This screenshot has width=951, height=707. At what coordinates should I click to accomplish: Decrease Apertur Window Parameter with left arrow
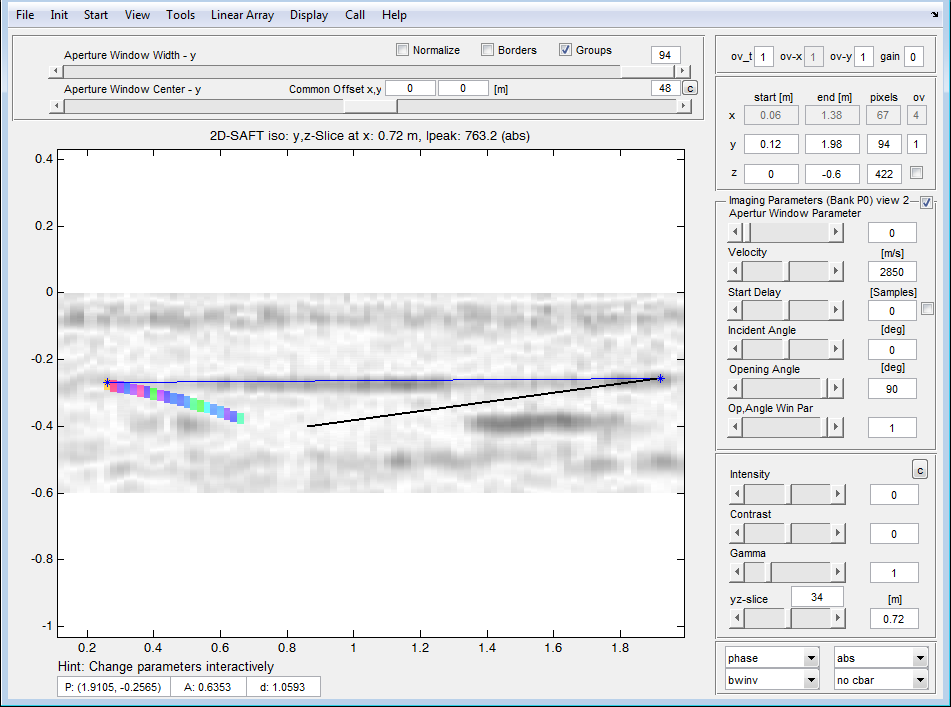tap(735, 232)
